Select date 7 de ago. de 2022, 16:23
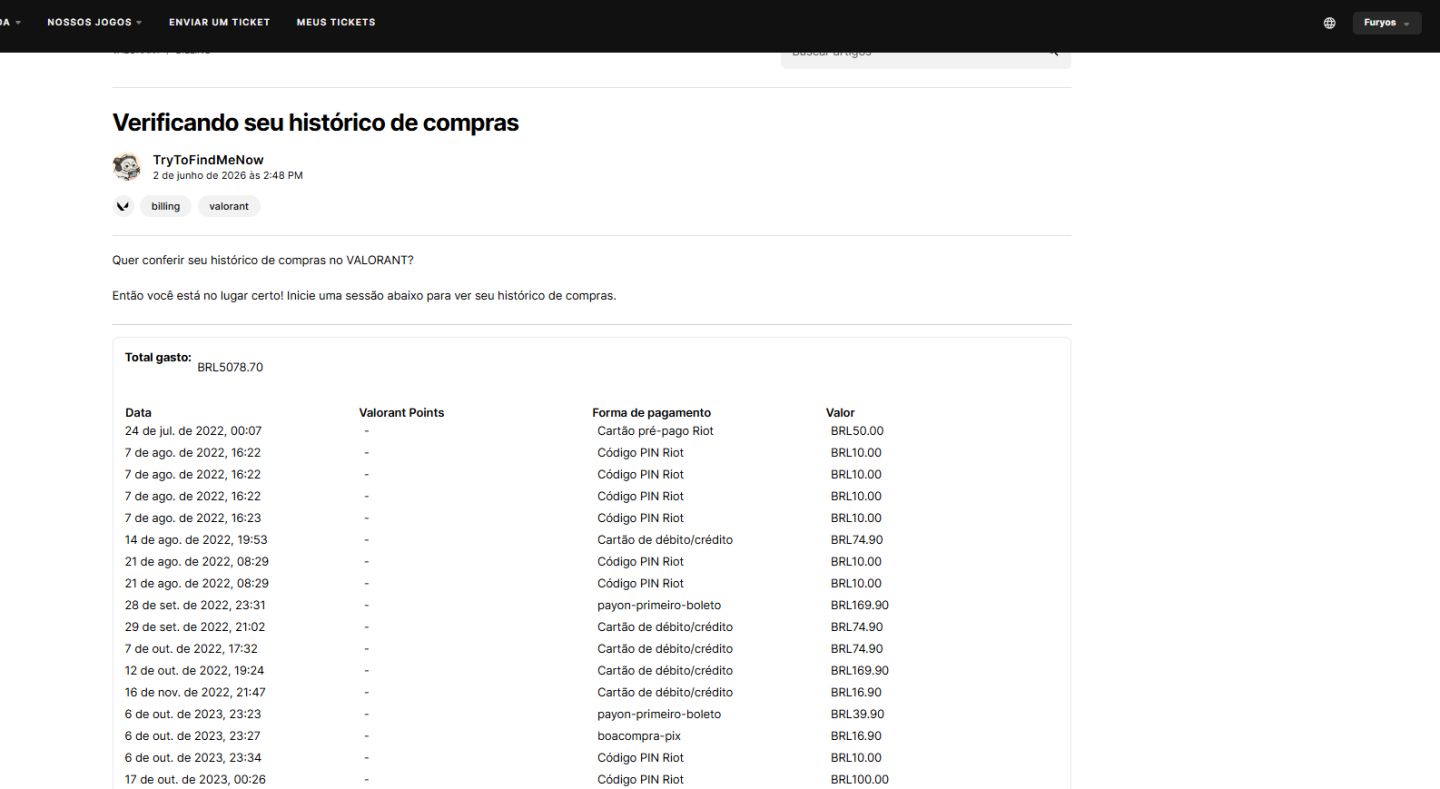Image resolution: width=1440 pixels, height=789 pixels. [193, 518]
